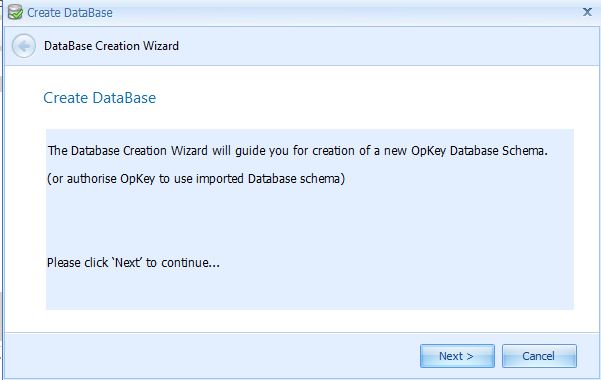Close the Create DataBase dialog
The width and height of the screenshot is (601, 380).
click(x=587, y=12)
